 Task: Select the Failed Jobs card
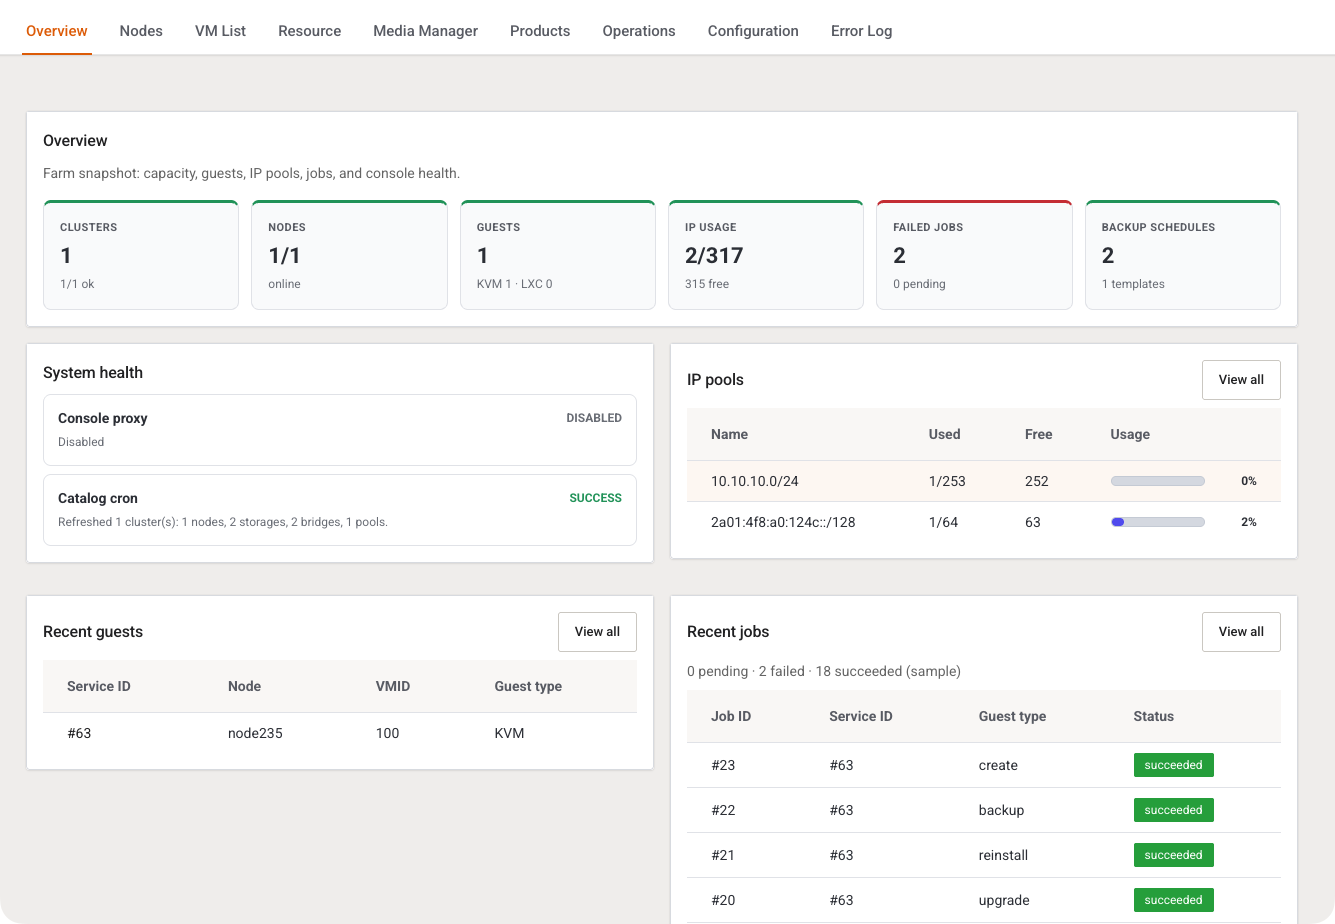[974, 255]
